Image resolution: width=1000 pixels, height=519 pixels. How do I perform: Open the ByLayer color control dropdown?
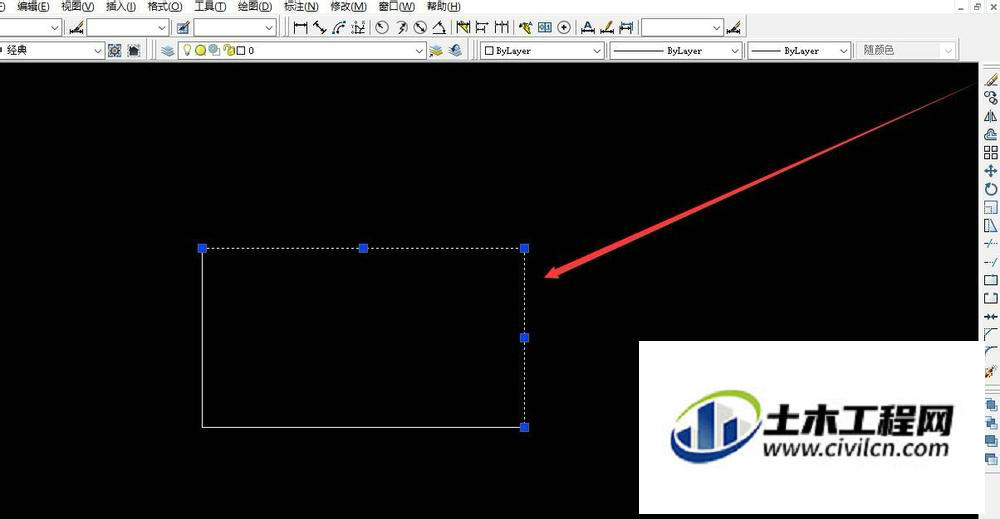tap(597, 50)
